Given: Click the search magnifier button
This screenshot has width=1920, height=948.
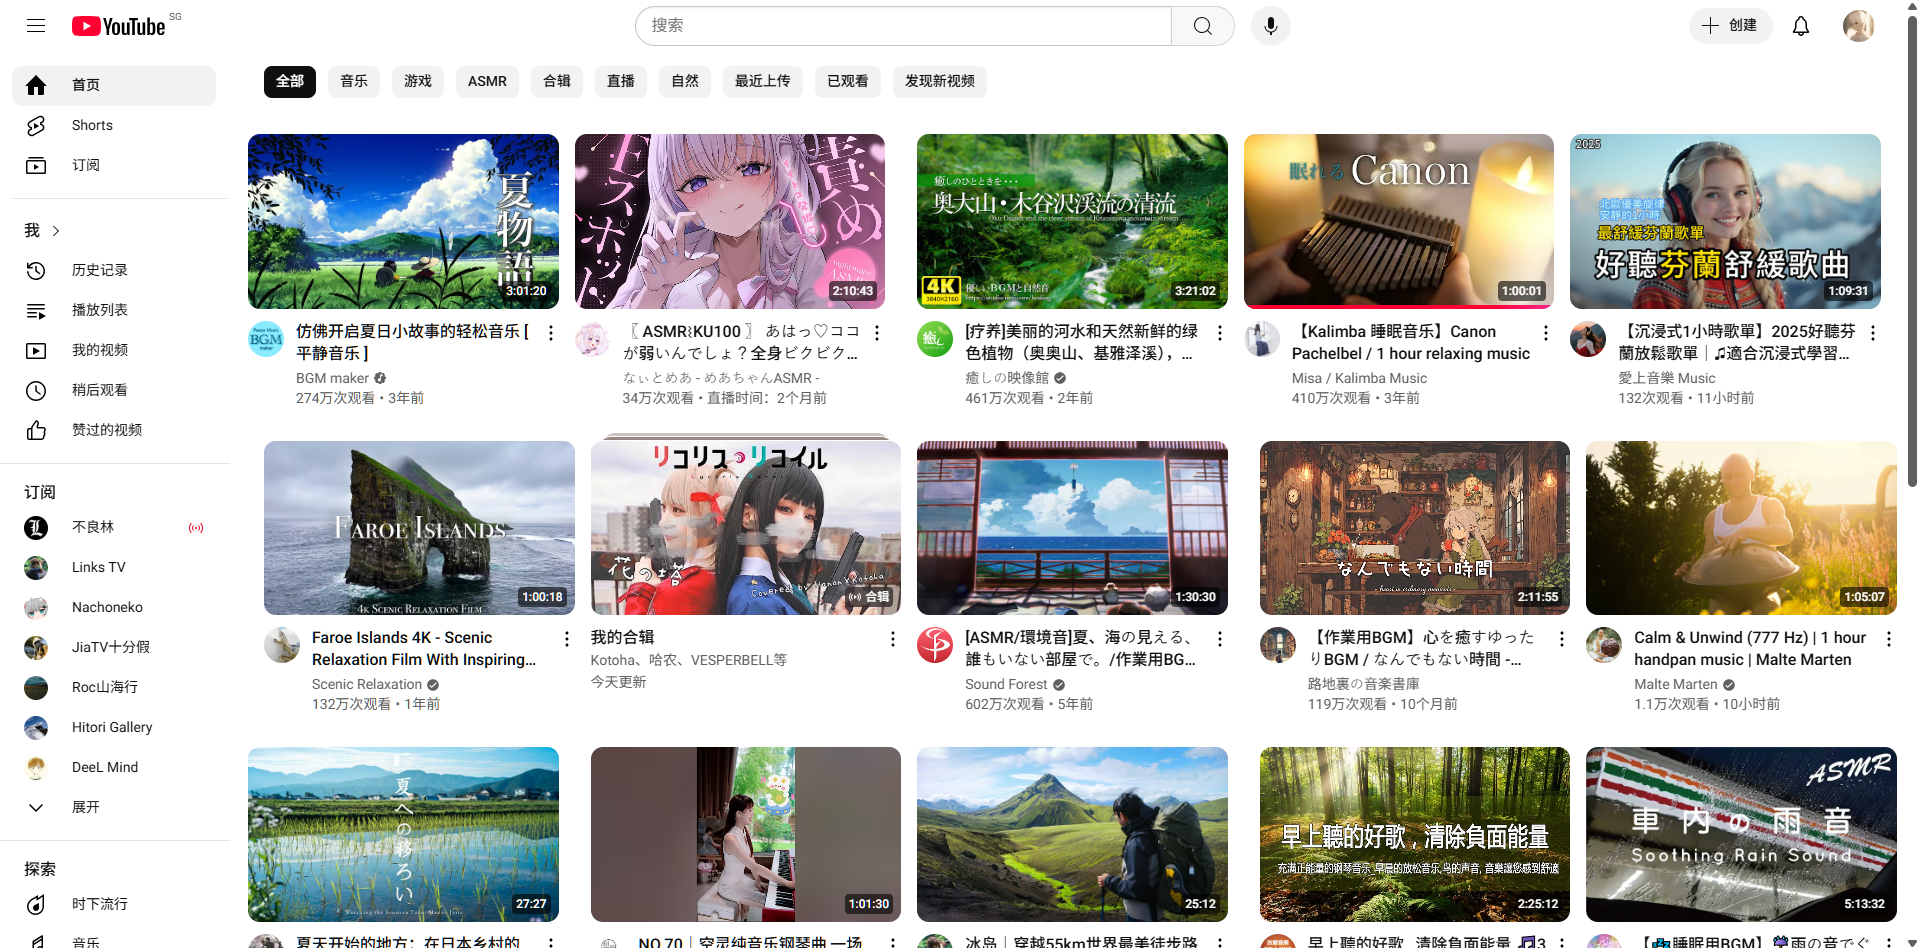Looking at the screenshot, I should coord(1202,26).
